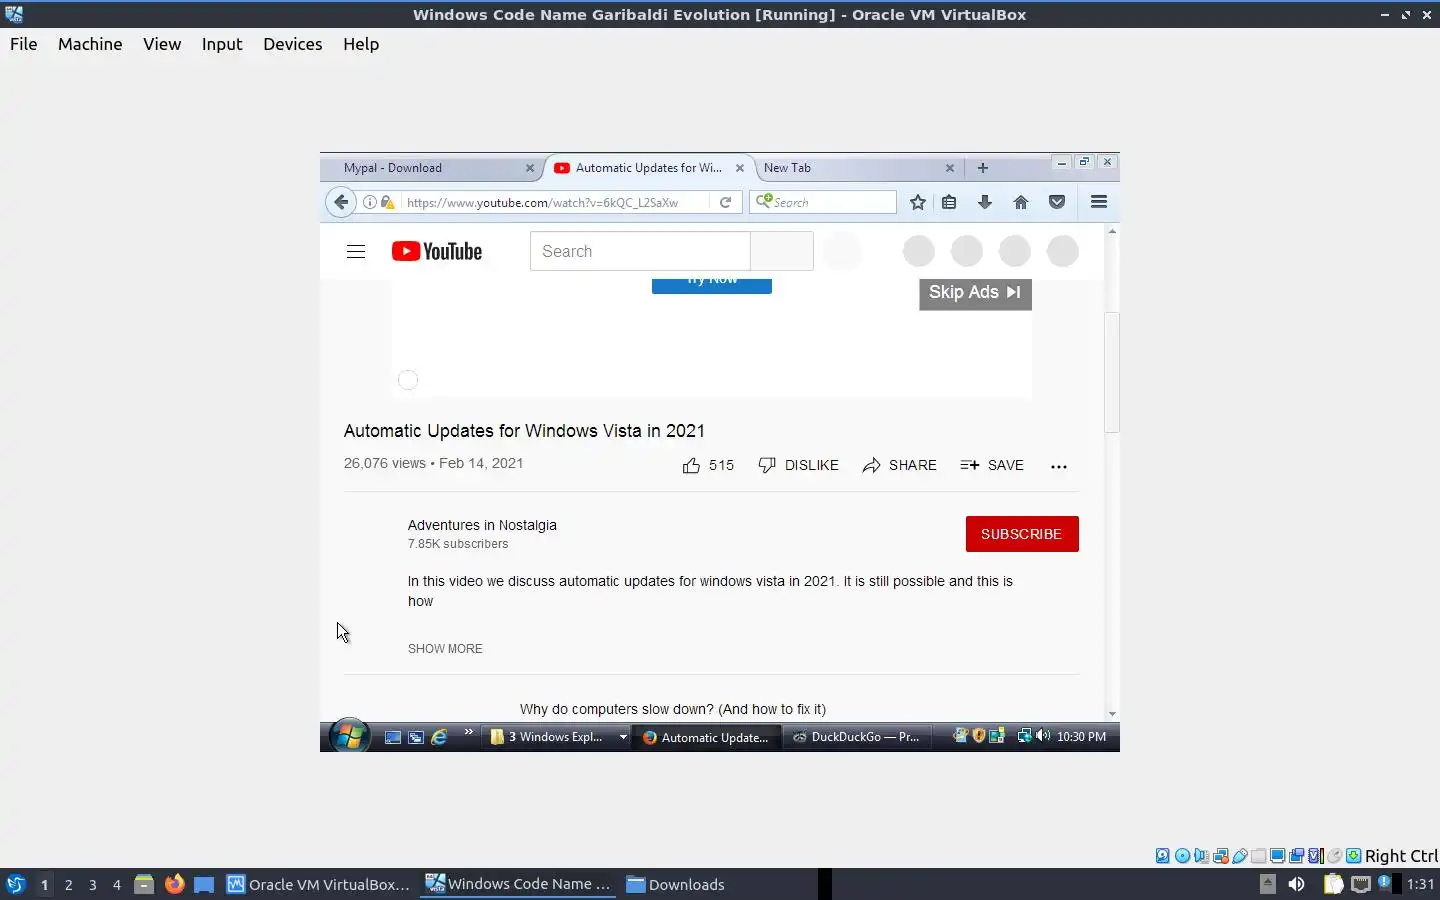Open the Machine menu
Viewport: 1440px width, 900px height.
click(90, 44)
